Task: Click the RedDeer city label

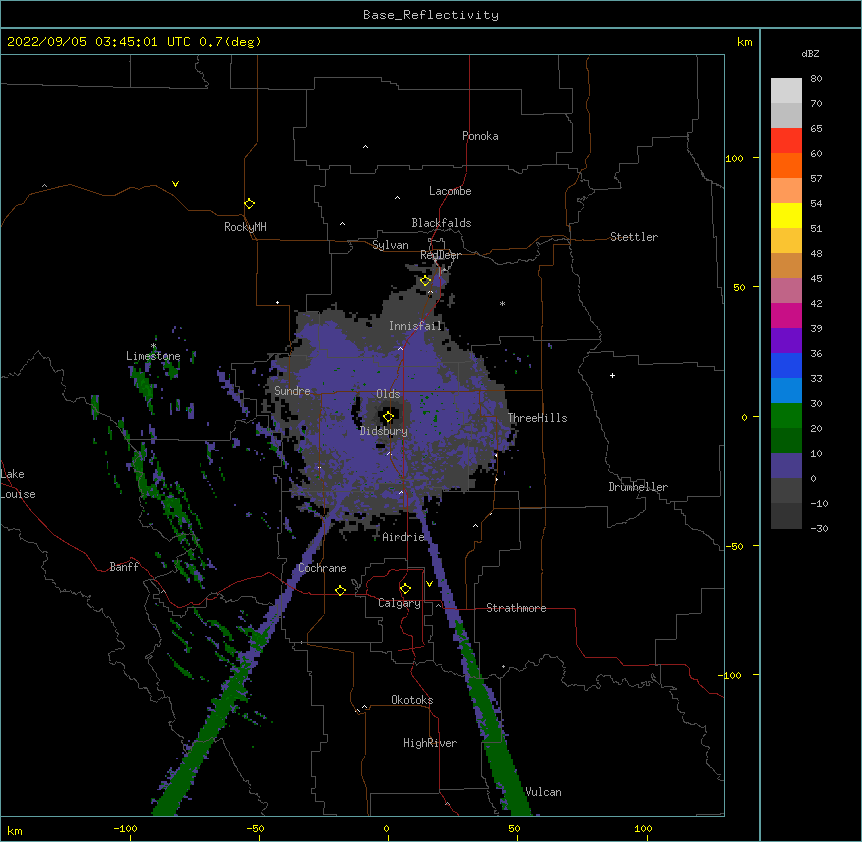Action: pos(440,255)
